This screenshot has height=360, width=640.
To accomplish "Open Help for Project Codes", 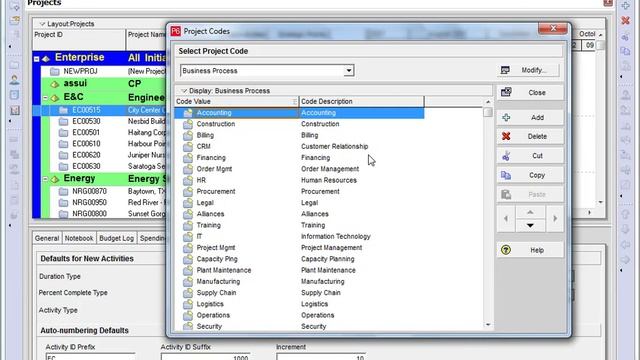I will [x=530, y=250].
